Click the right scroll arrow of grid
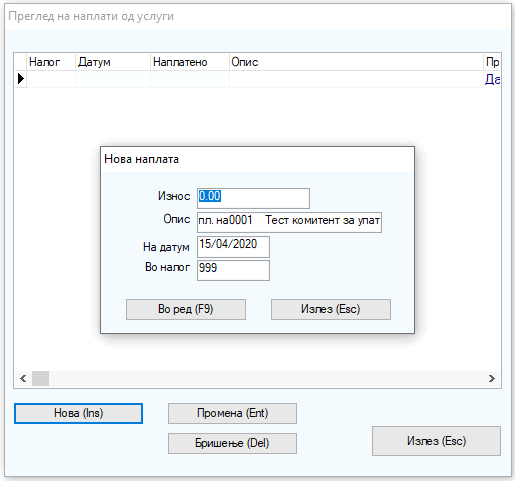The image size is (515, 481). (492, 379)
